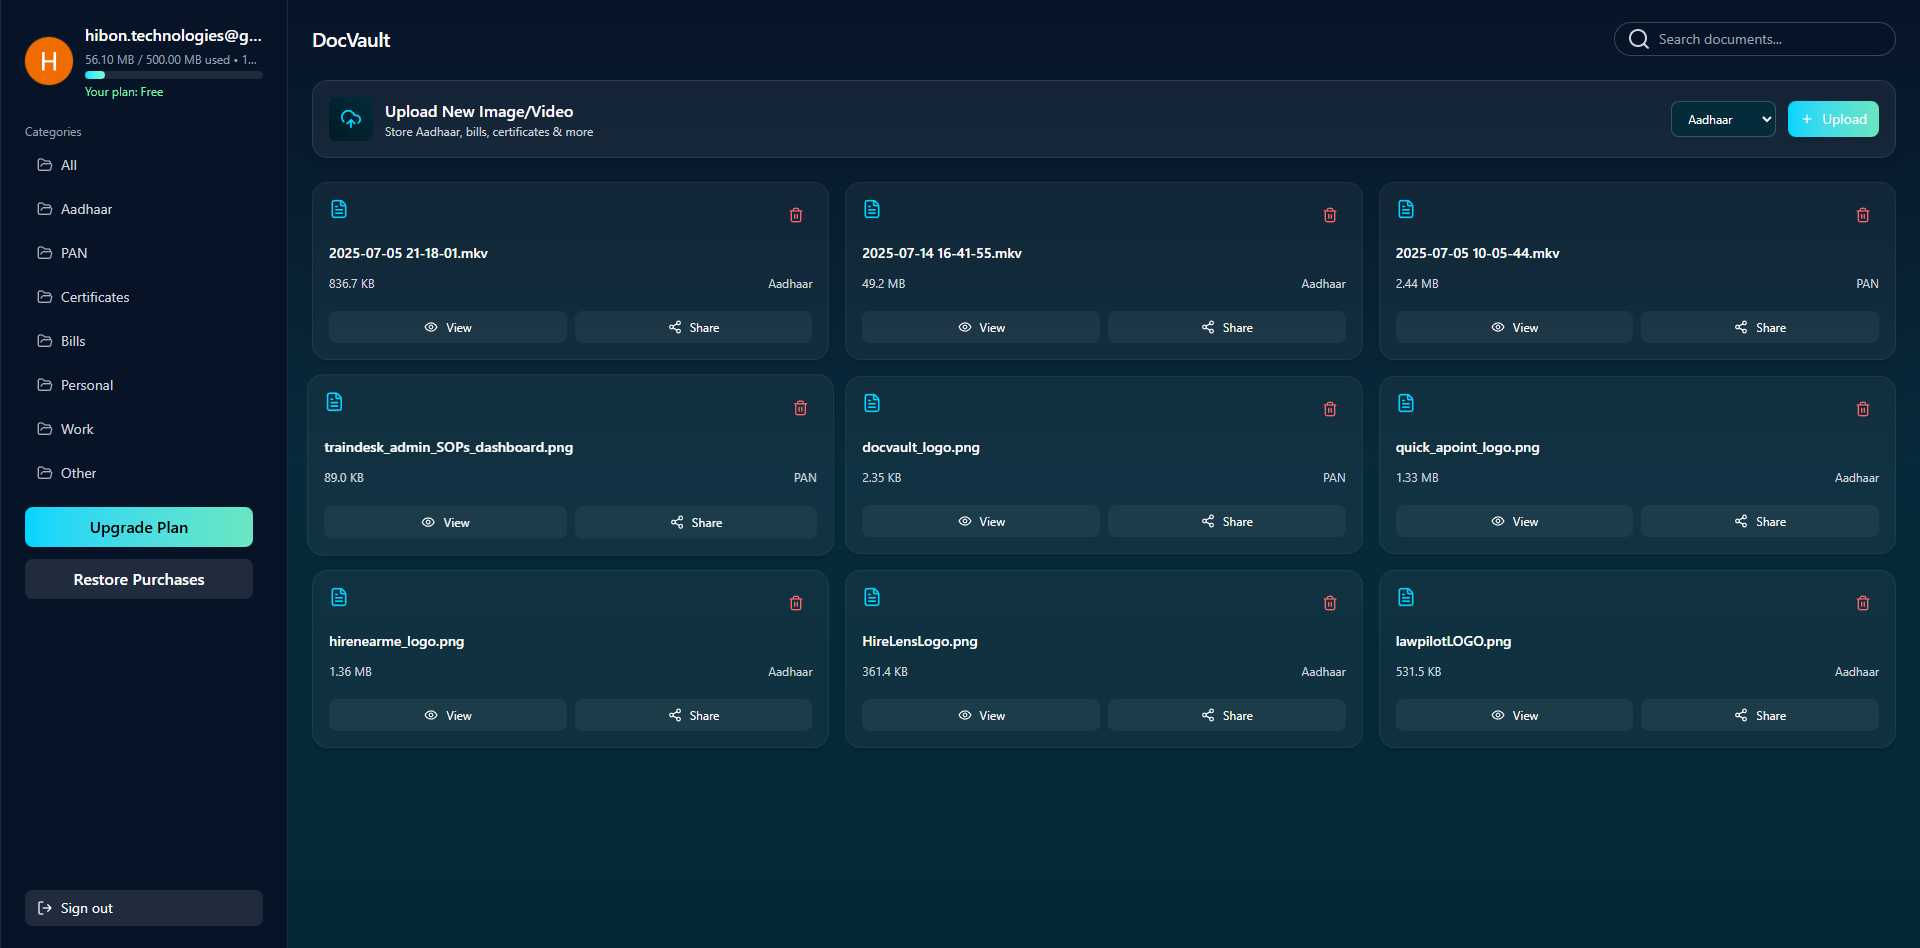Expand the Certificates folder in sidebar

[94, 297]
